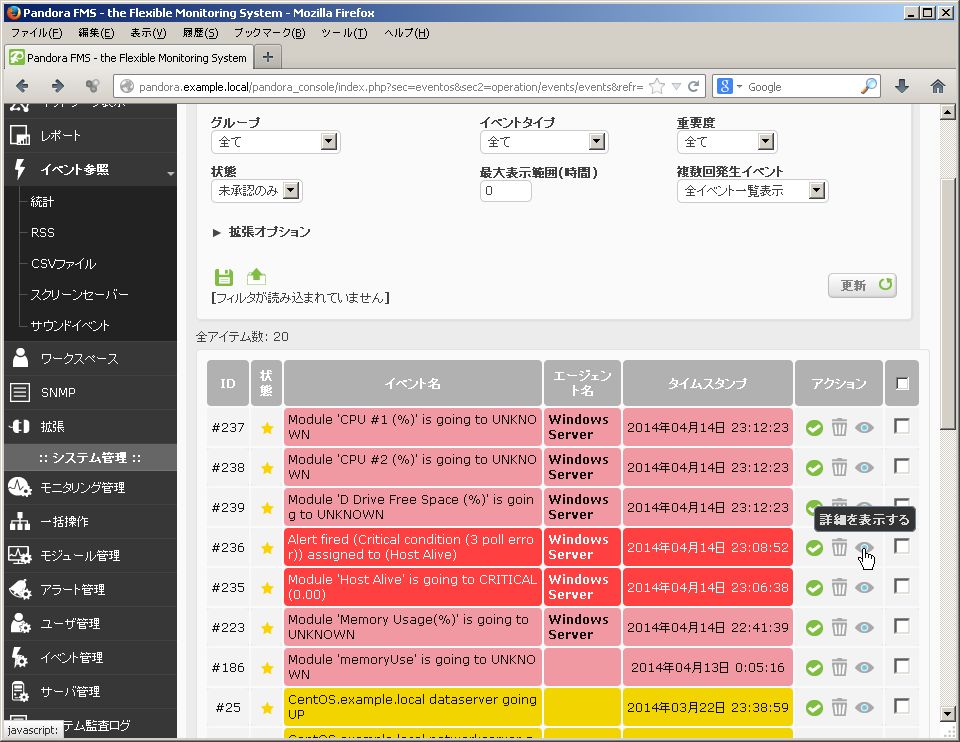The height and width of the screenshot is (742, 960).
Task: Validate event #25 with green check icon
Action: click(814, 708)
